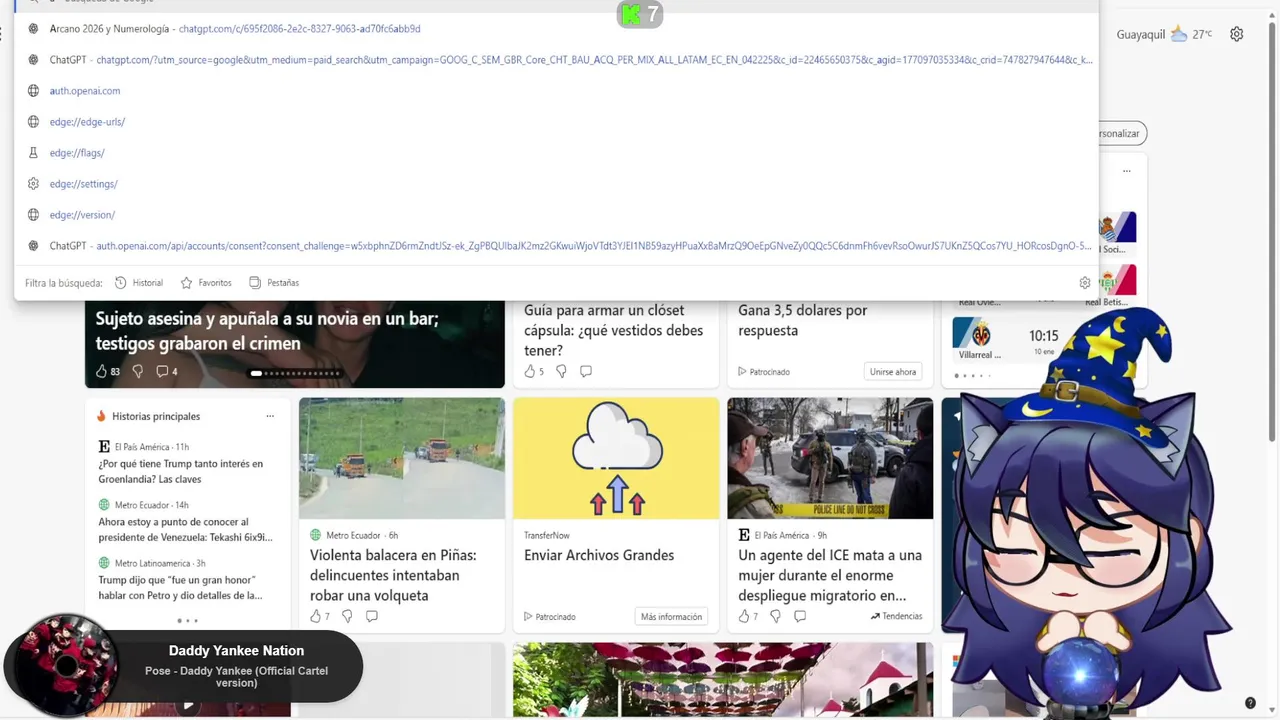Open 'Guía para armar un clóset cápsula' article
This screenshot has height=720, width=1280.
point(613,330)
